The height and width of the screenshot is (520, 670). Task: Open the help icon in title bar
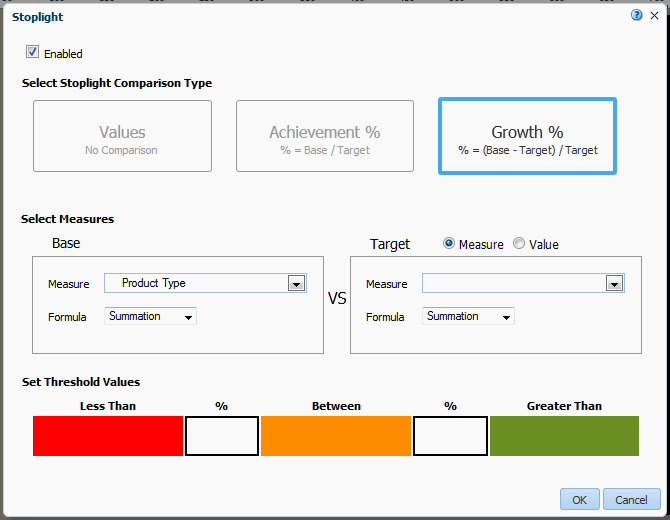(x=636, y=15)
